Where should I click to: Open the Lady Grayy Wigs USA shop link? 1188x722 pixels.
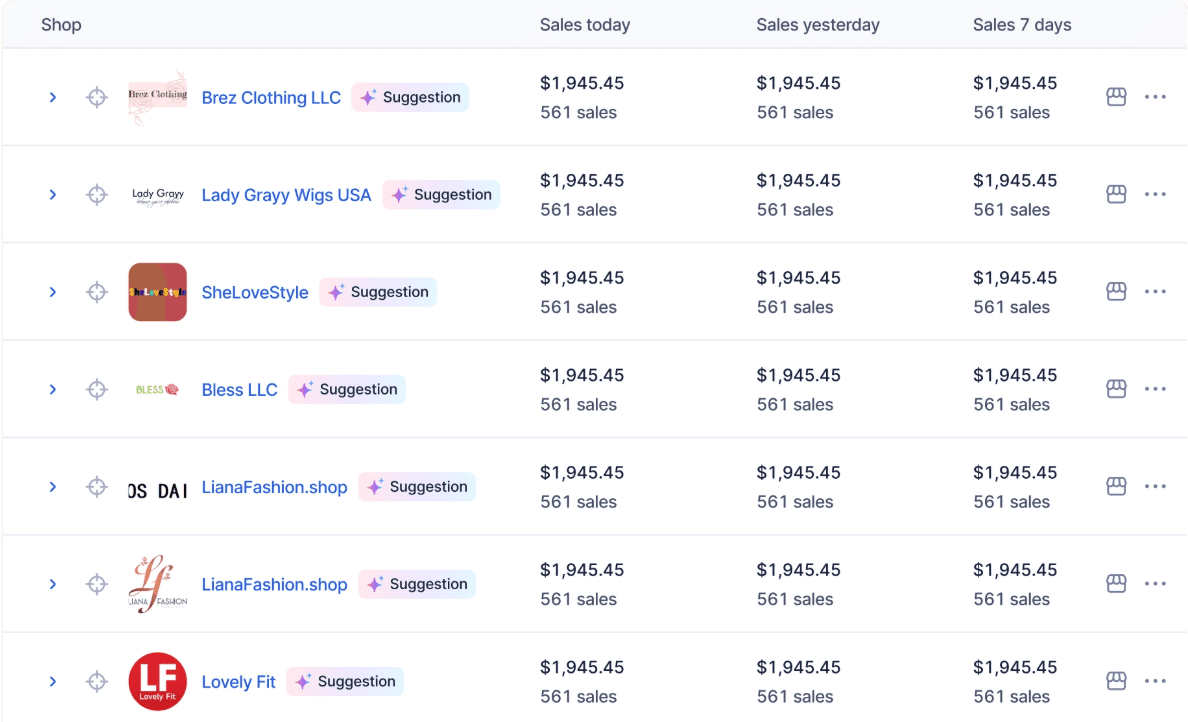point(287,195)
